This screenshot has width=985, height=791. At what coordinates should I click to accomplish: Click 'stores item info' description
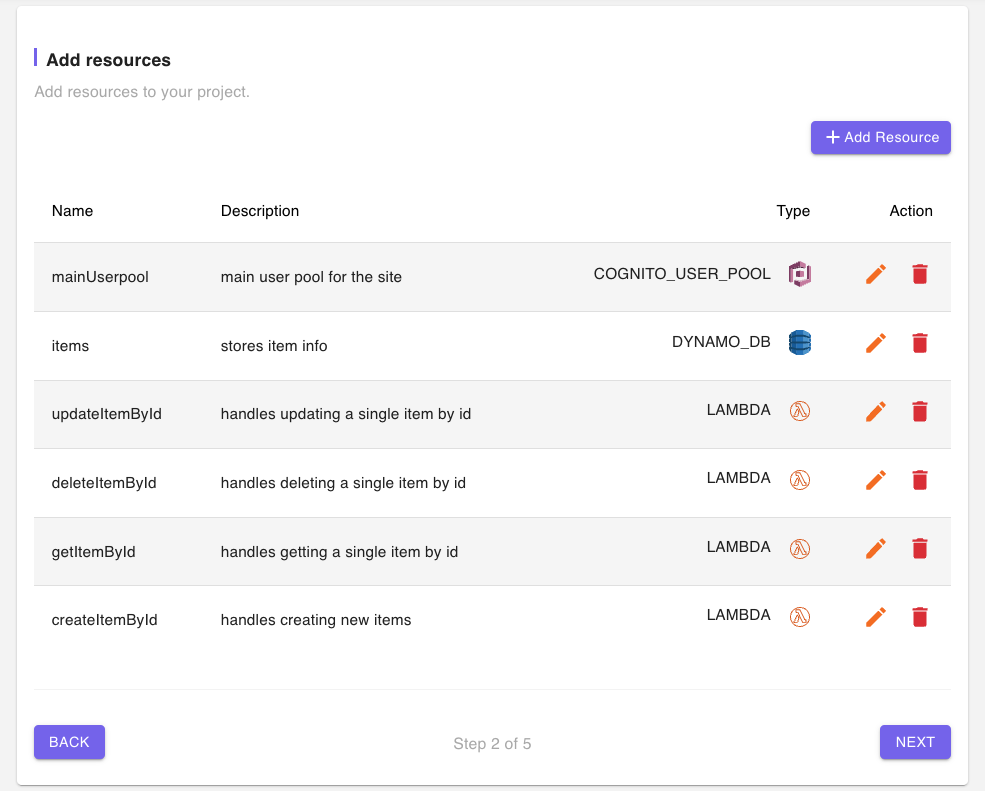[x=274, y=346]
